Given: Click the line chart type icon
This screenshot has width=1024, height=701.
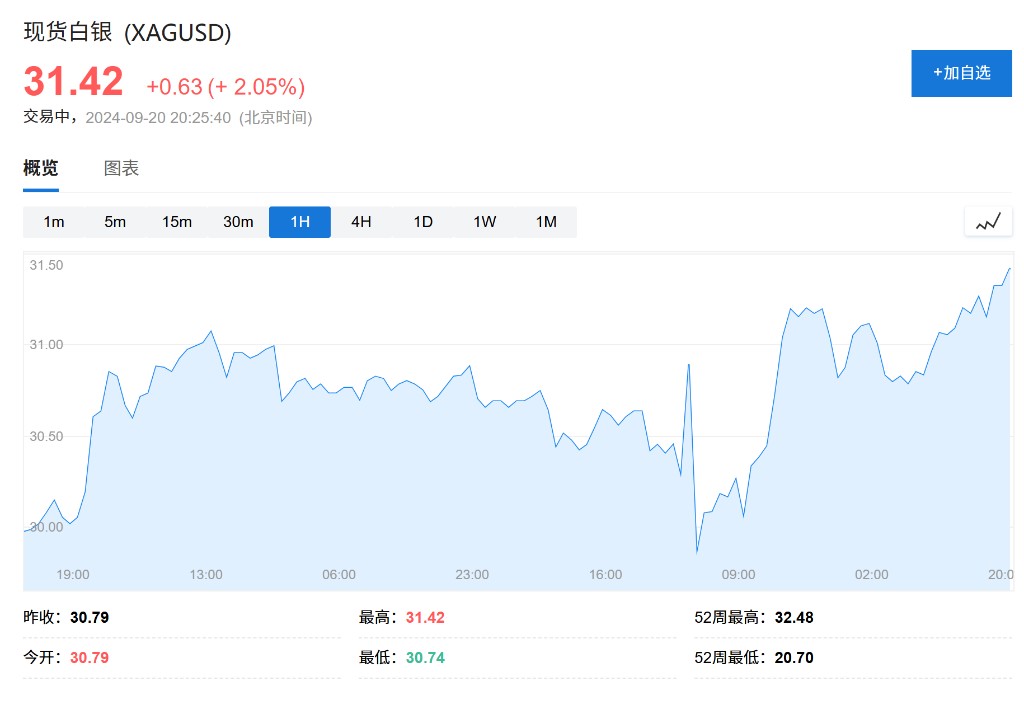Looking at the screenshot, I should (x=988, y=222).
